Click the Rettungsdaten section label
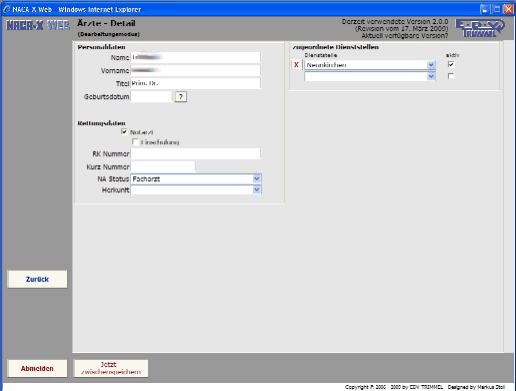This screenshot has width=516, height=391. (x=101, y=123)
